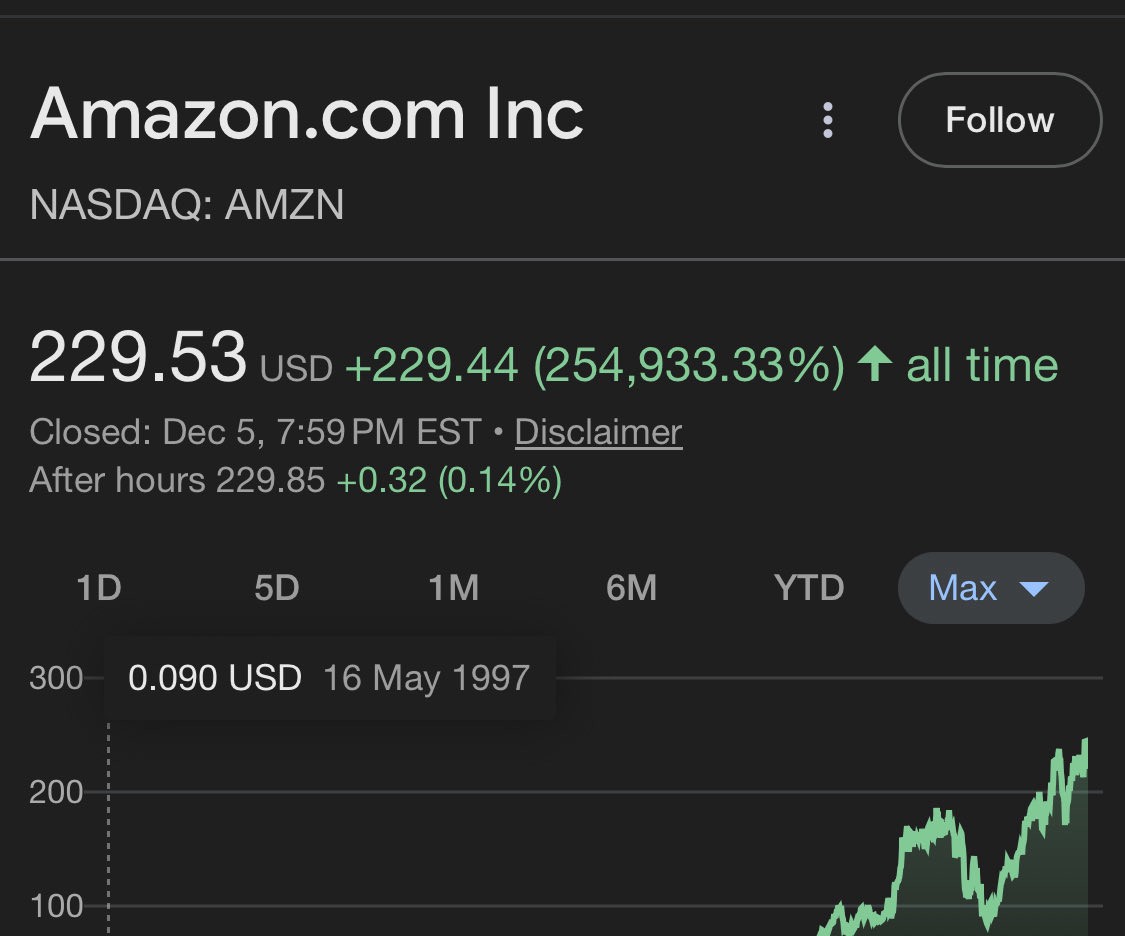Click the after hours 229.85 price line

click(x=296, y=480)
